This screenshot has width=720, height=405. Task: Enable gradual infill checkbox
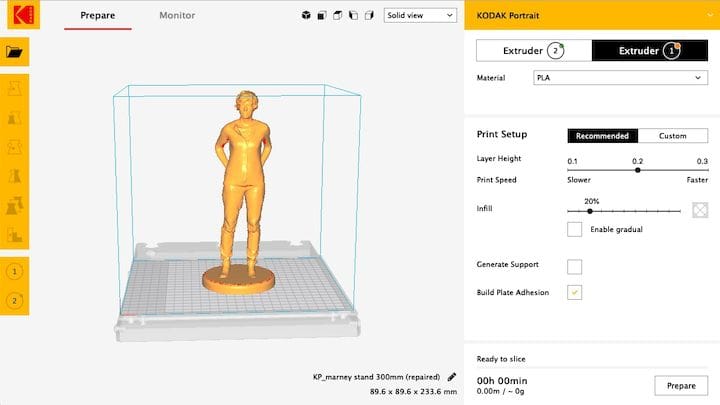[575, 229]
